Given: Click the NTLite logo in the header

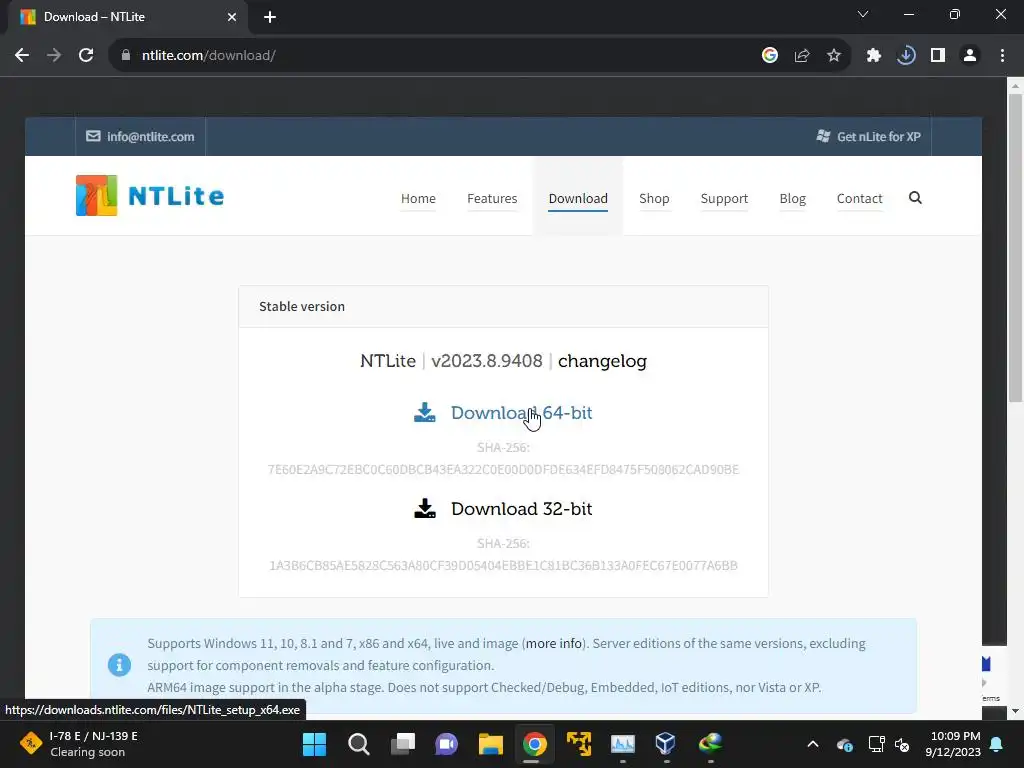Looking at the screenshot, I should tap(150, 195).
